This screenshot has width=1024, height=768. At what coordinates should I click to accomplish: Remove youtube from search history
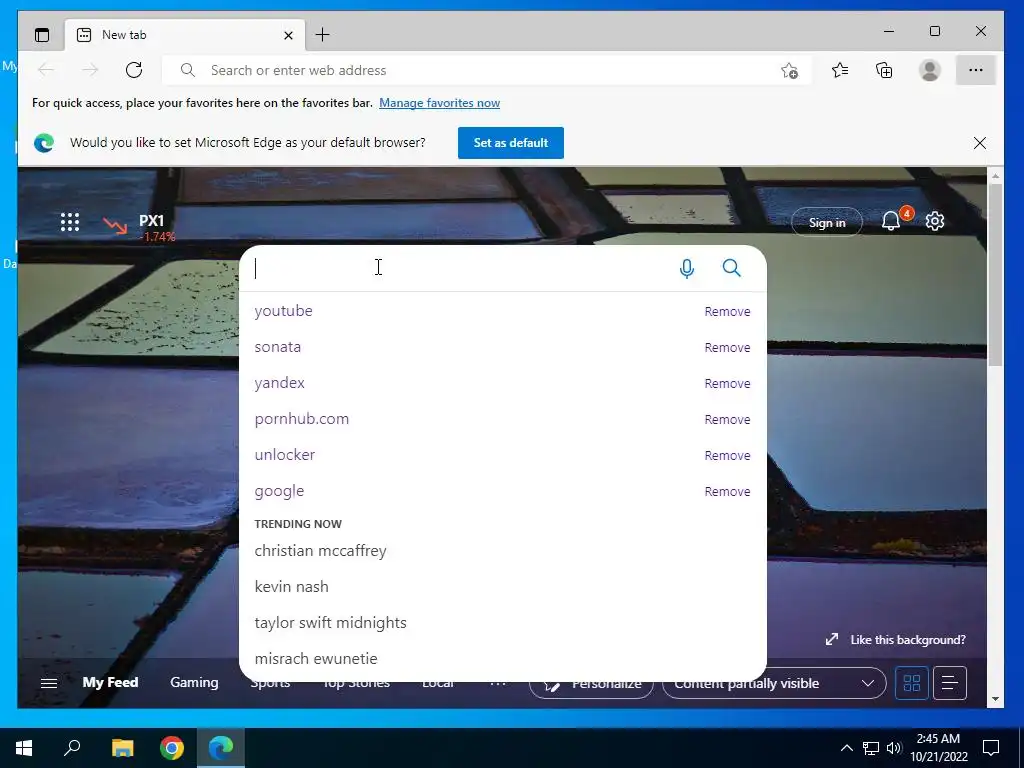pyautogui.click(x=727, y=312)
